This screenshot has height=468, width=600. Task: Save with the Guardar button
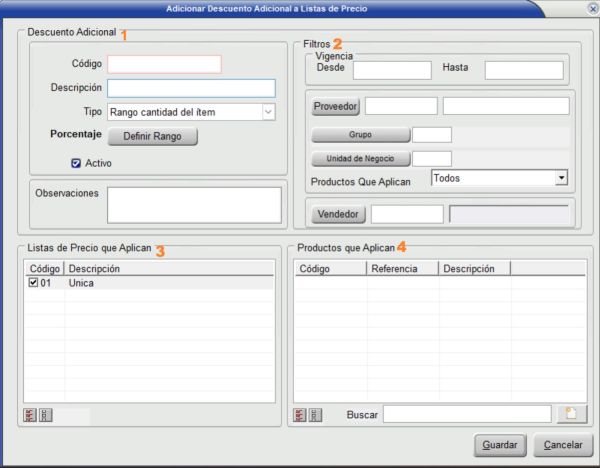point(499,444)
